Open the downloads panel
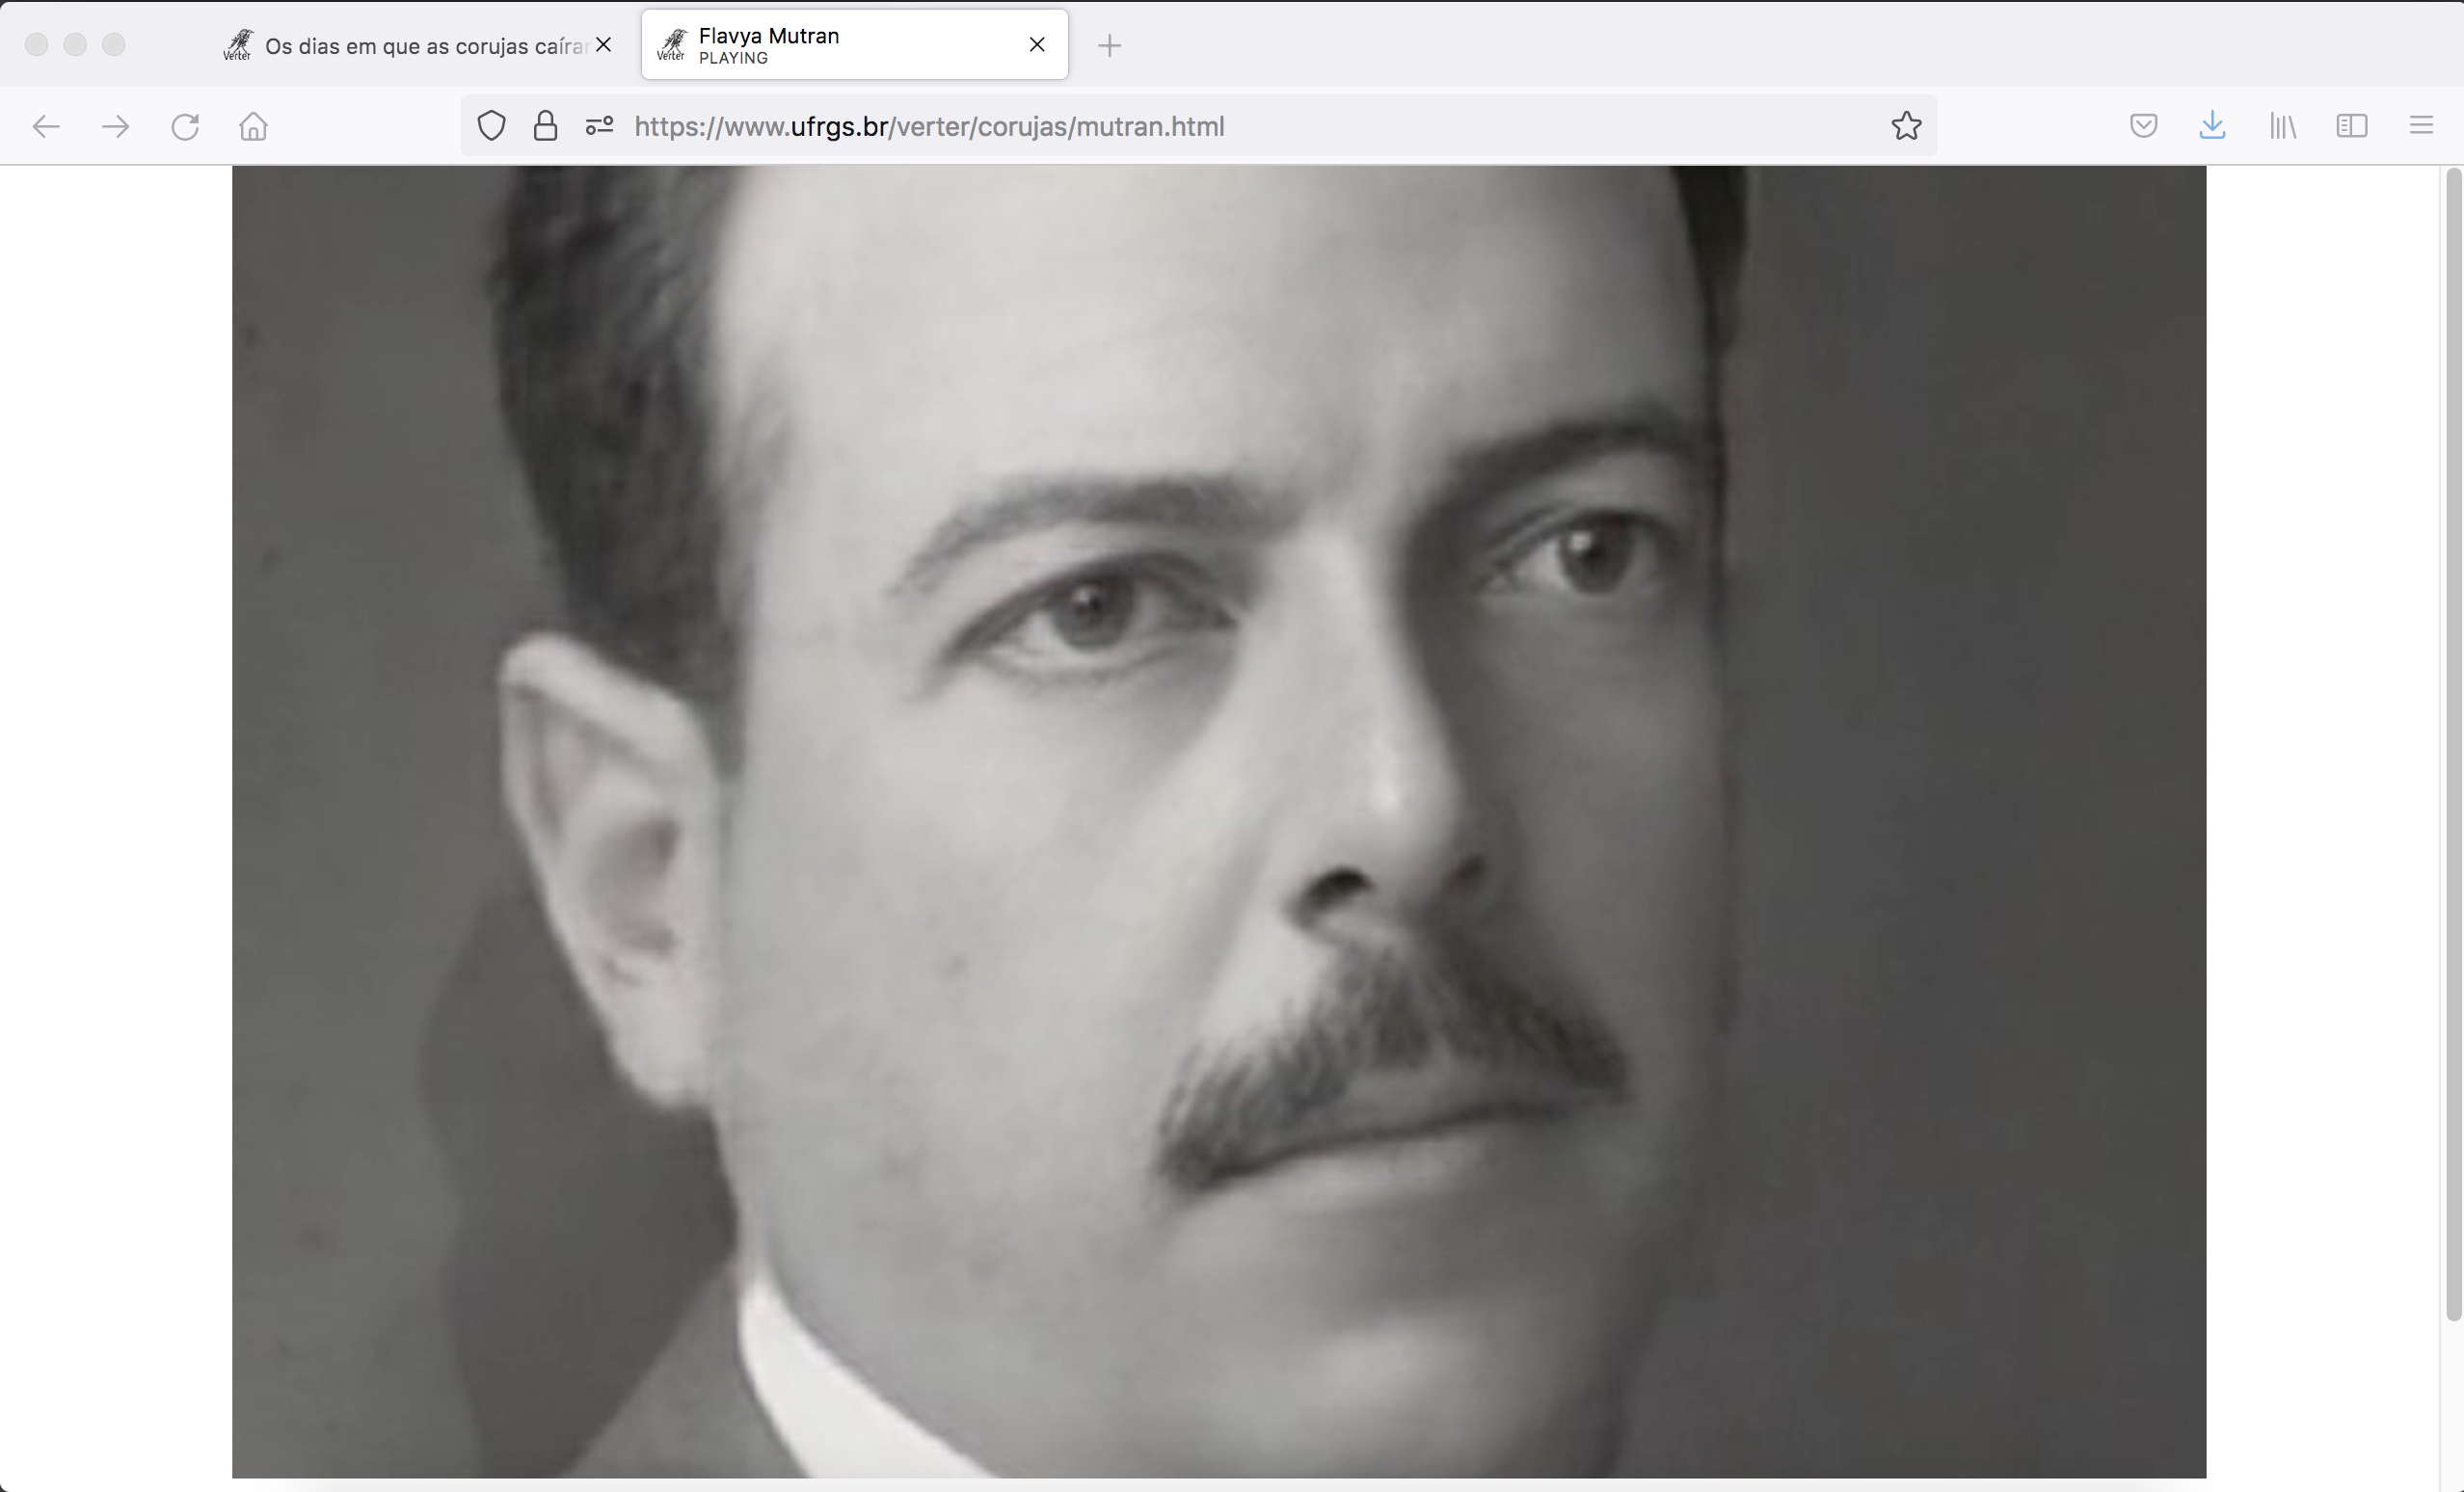Screen dimensions: 2464x1492 (2212, 126)
